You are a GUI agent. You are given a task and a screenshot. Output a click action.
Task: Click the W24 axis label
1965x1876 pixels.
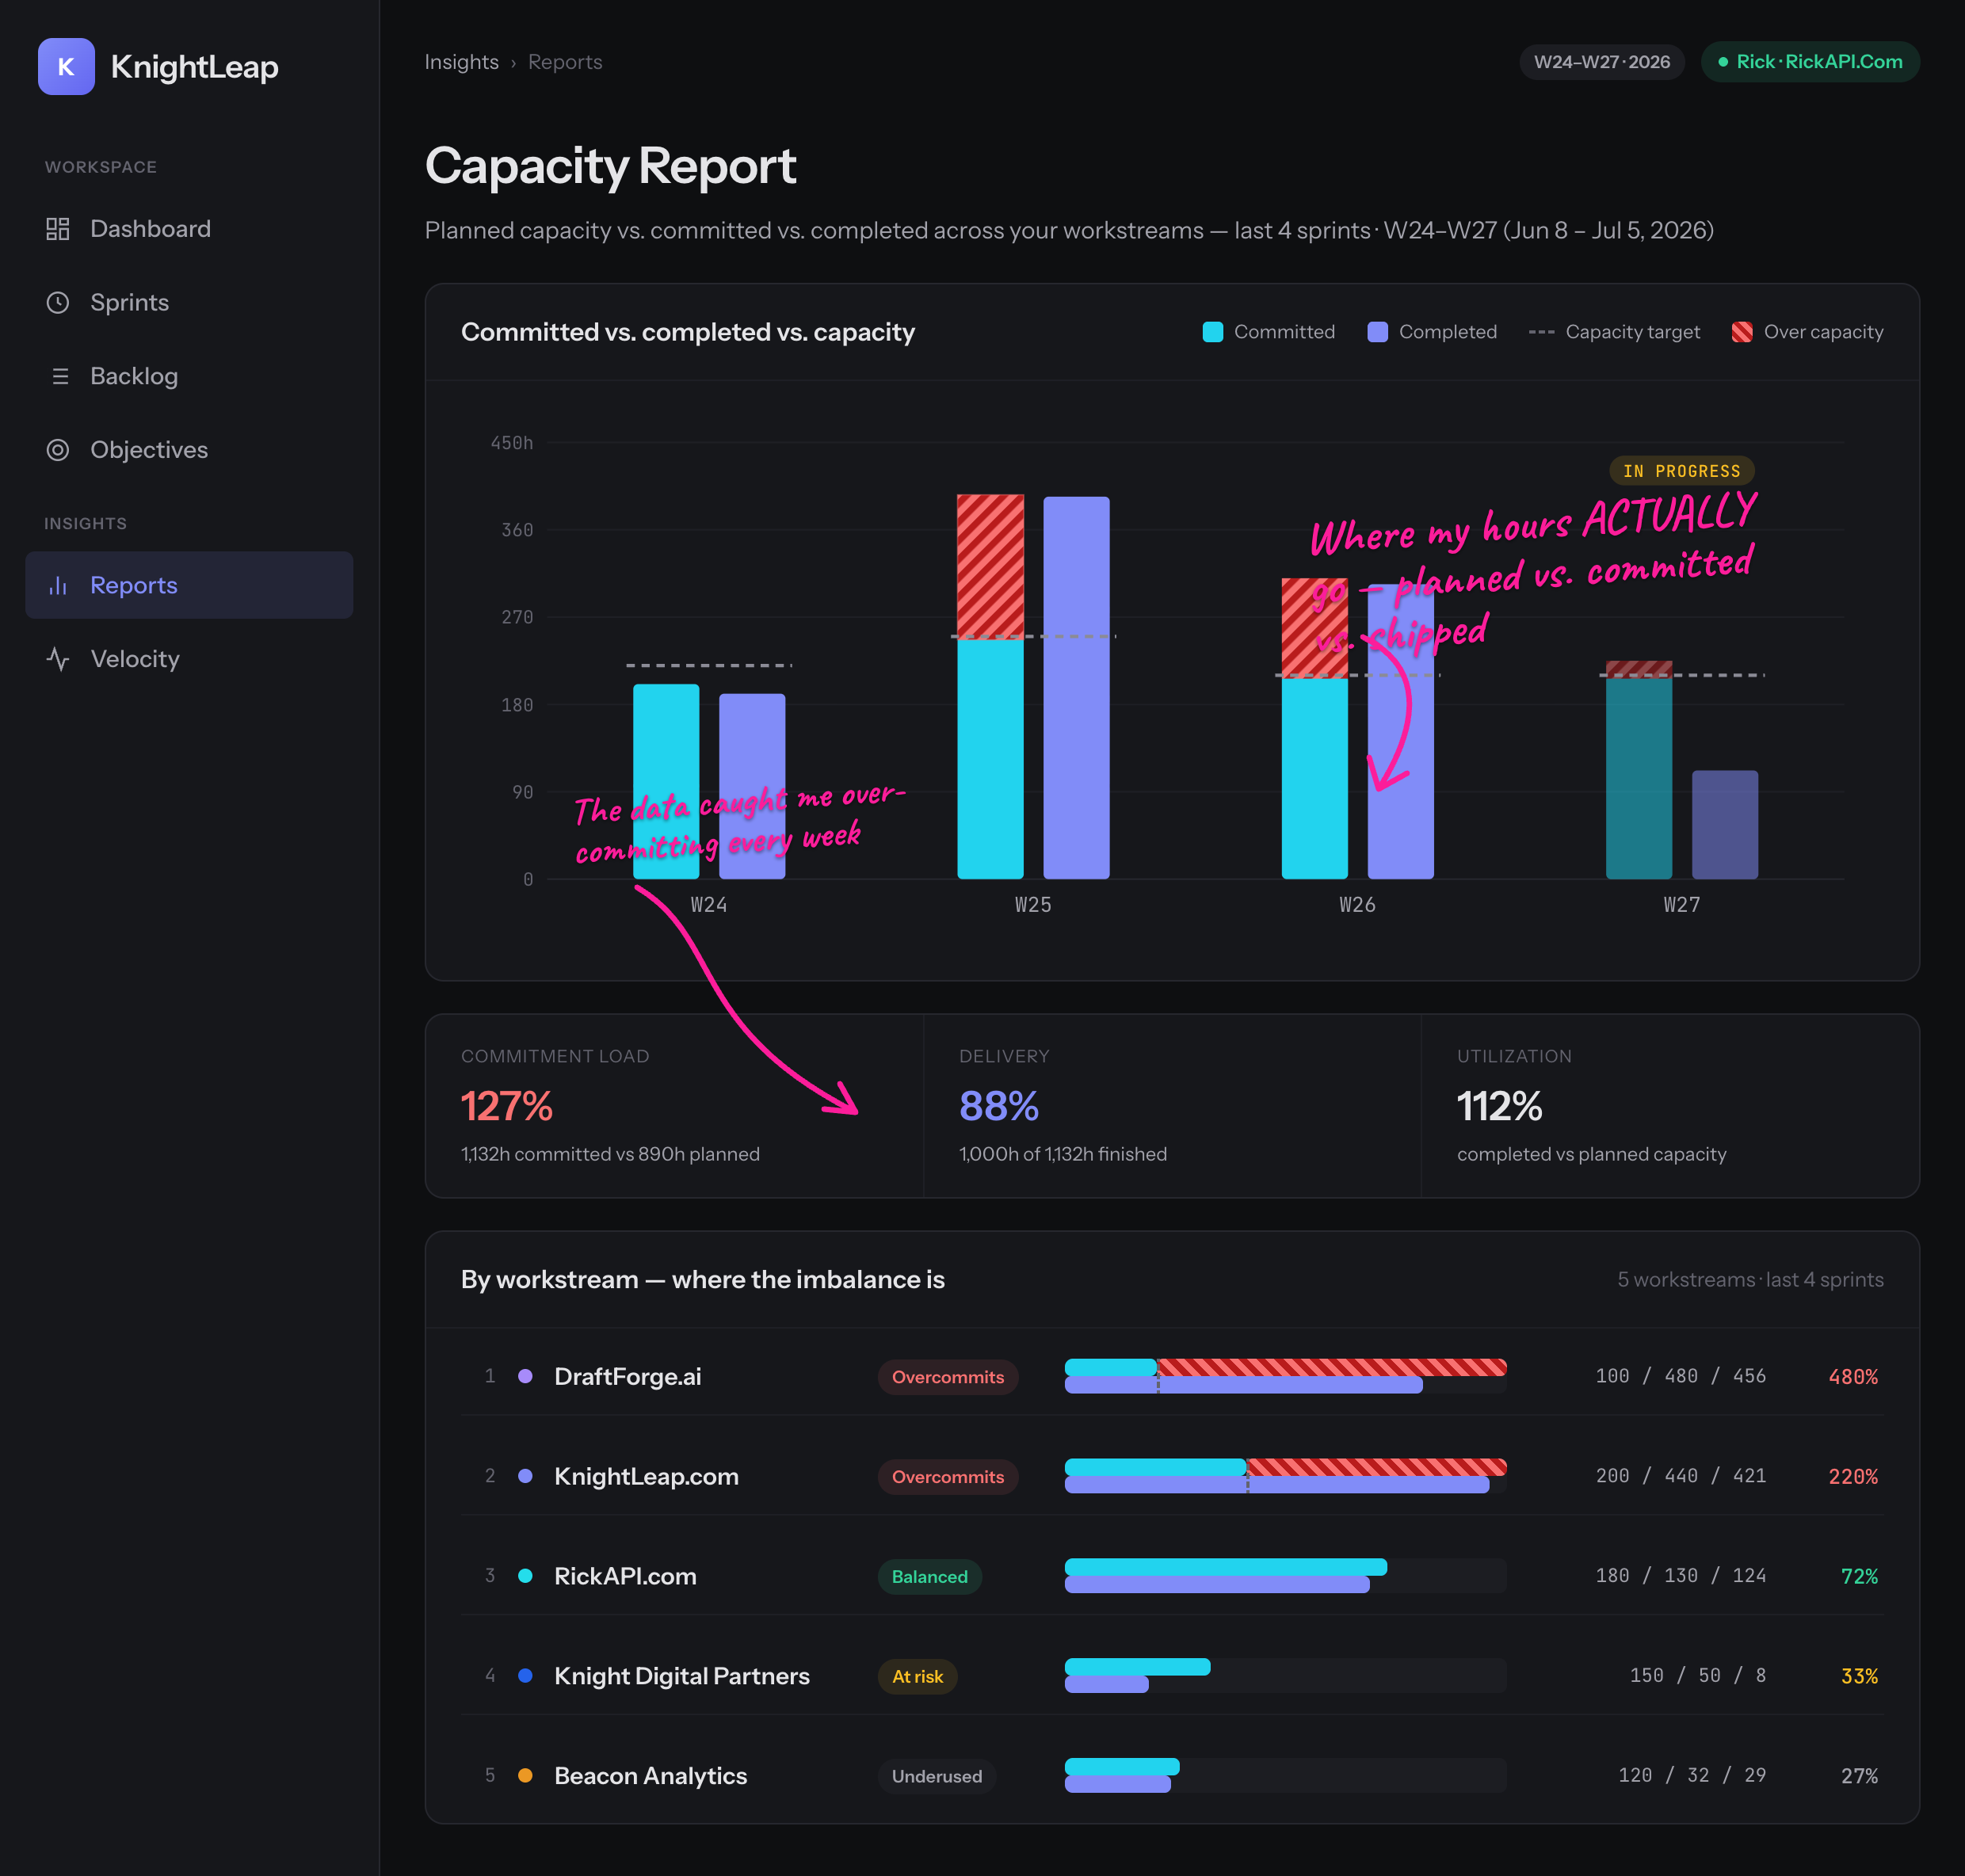(x=709, y=905)
